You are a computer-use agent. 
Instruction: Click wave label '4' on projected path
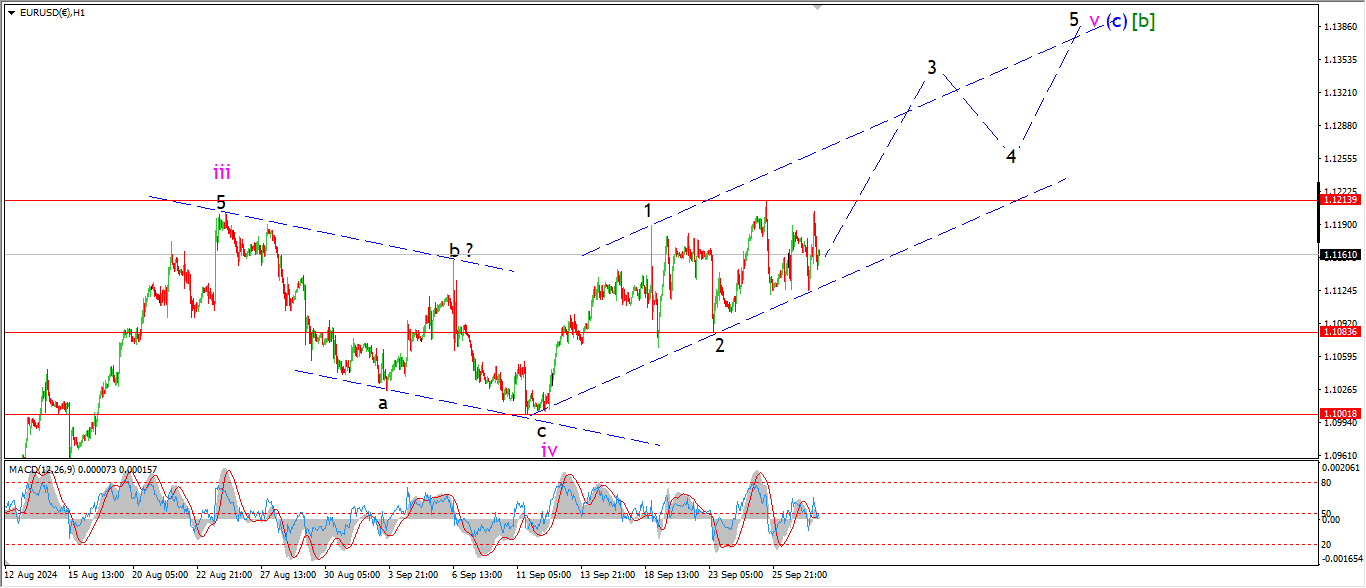point(1011,156)
